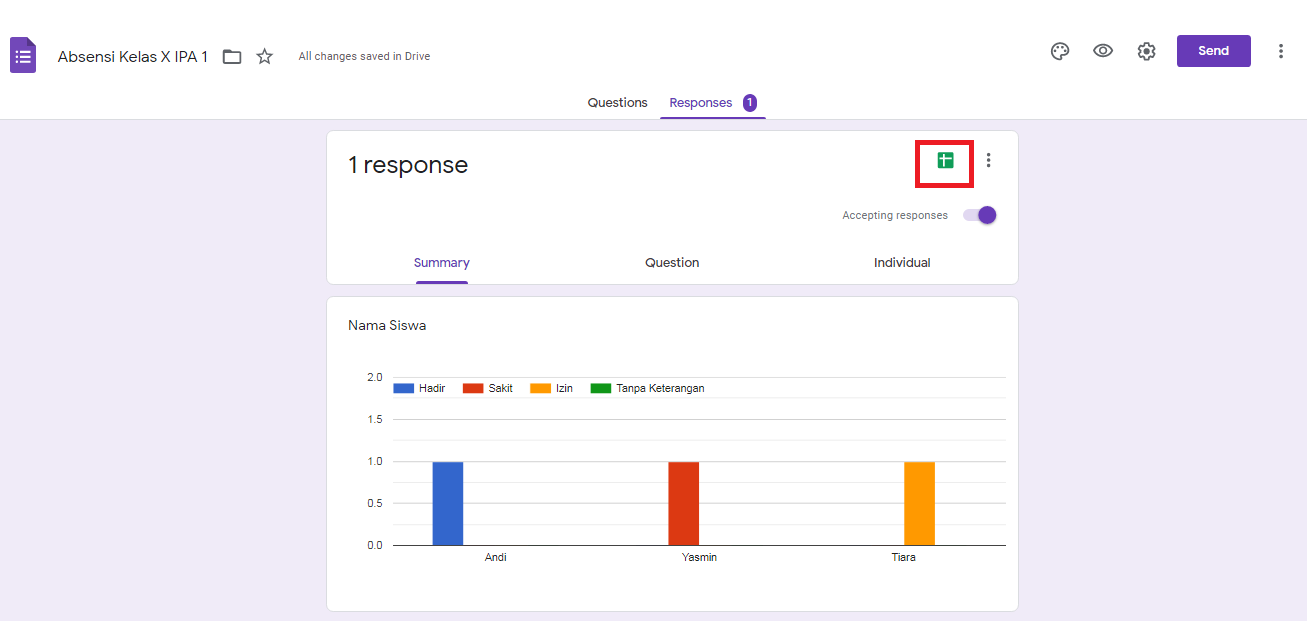Open 'All changes saved in Drive' status
Viewport: 1307px width, 621px height.
pos(364,56)
